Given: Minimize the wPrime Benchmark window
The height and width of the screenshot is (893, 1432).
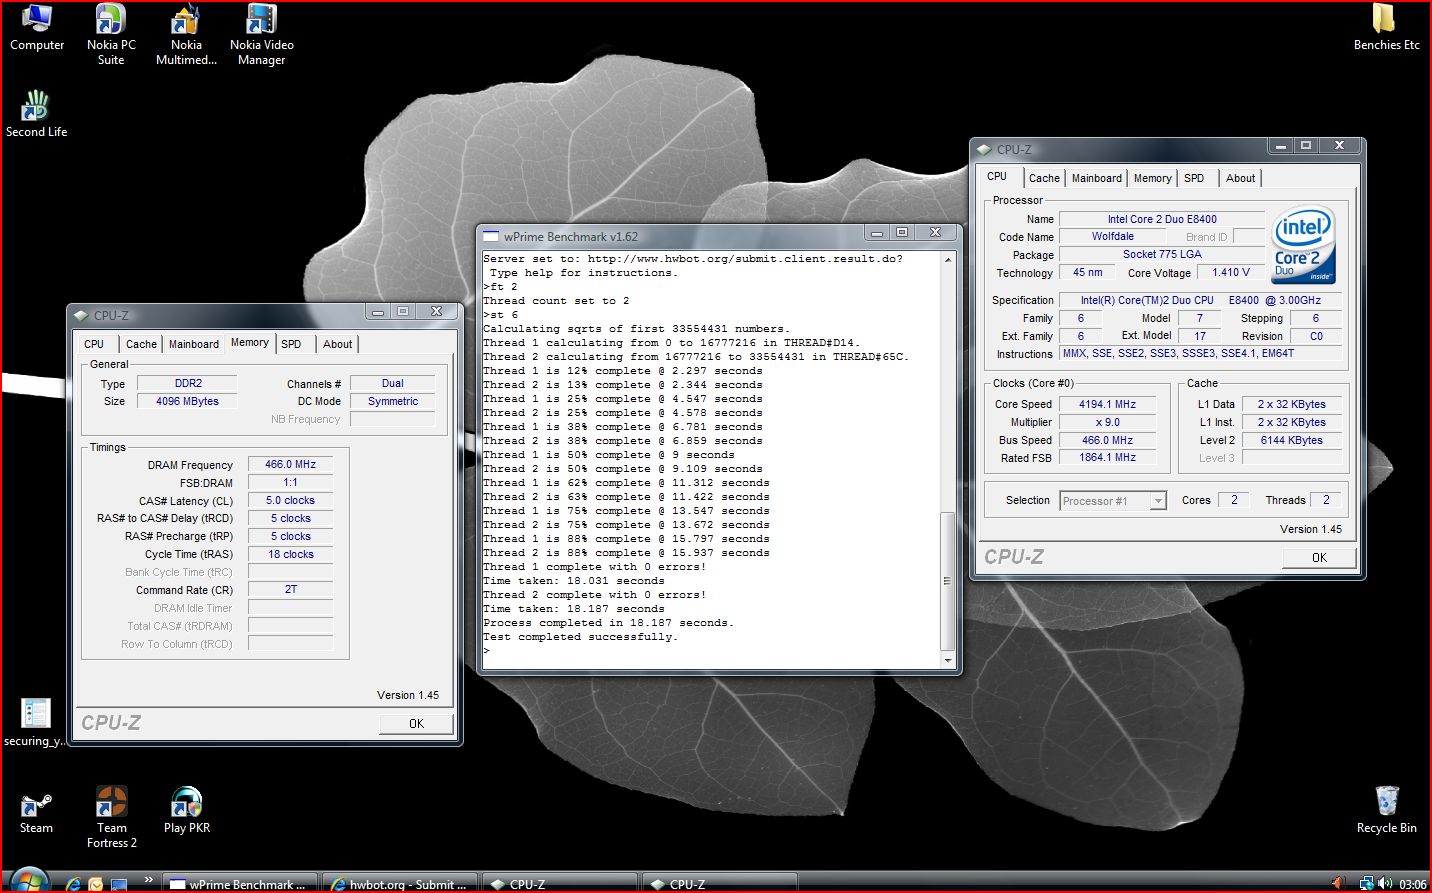Looking at the screenshot, I should coord(877,232).
